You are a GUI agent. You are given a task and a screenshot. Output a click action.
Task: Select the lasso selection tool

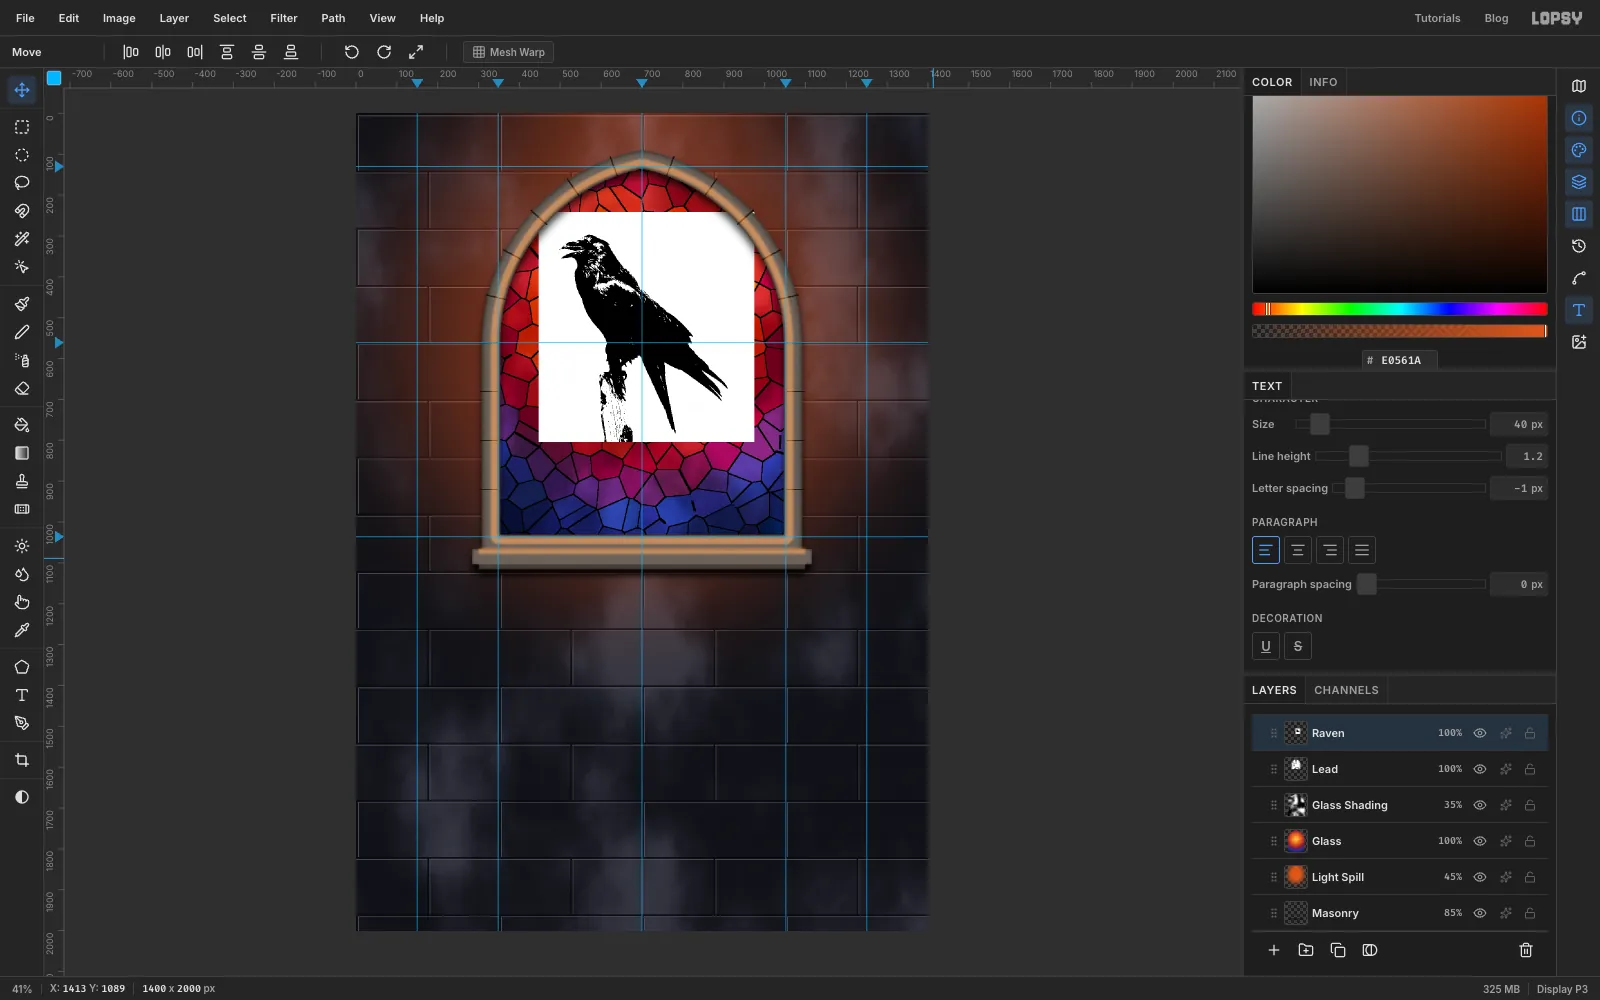22,183
